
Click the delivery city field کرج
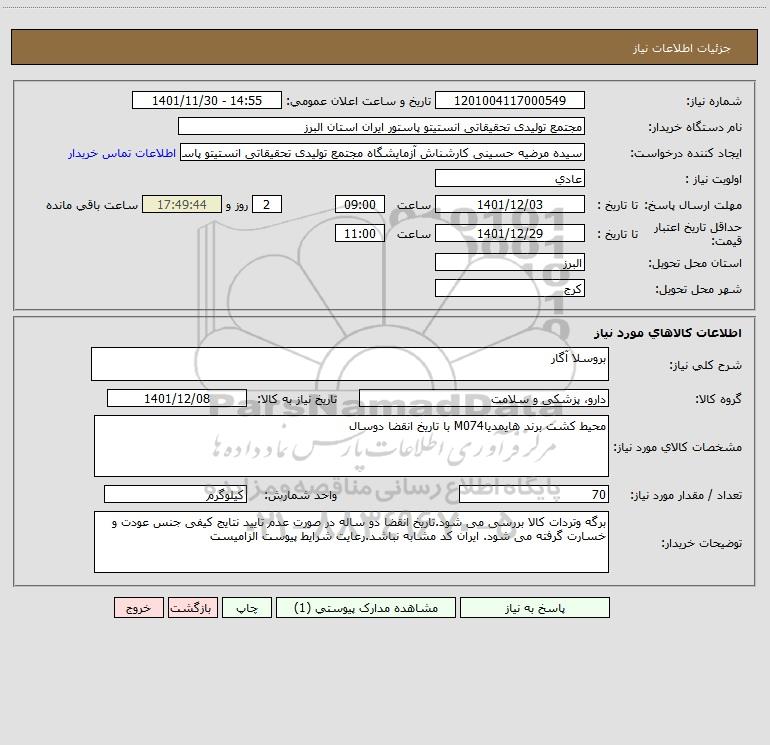510,288
